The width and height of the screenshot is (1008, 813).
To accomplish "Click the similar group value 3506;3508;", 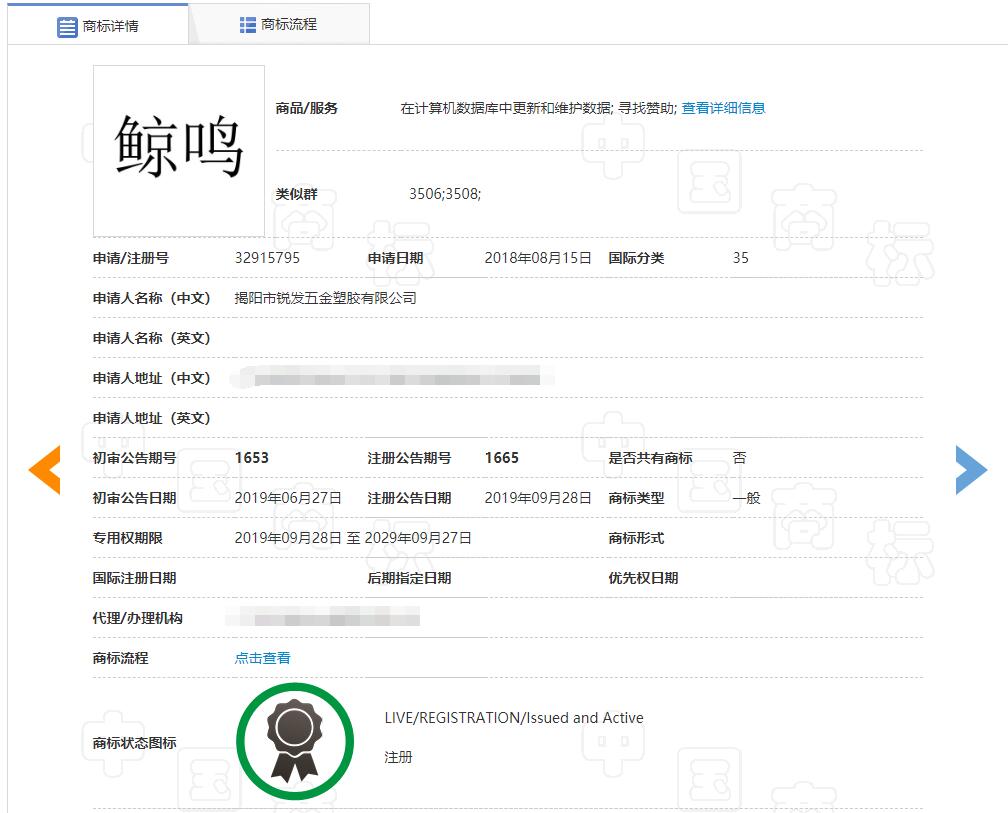I will [445, 194].
